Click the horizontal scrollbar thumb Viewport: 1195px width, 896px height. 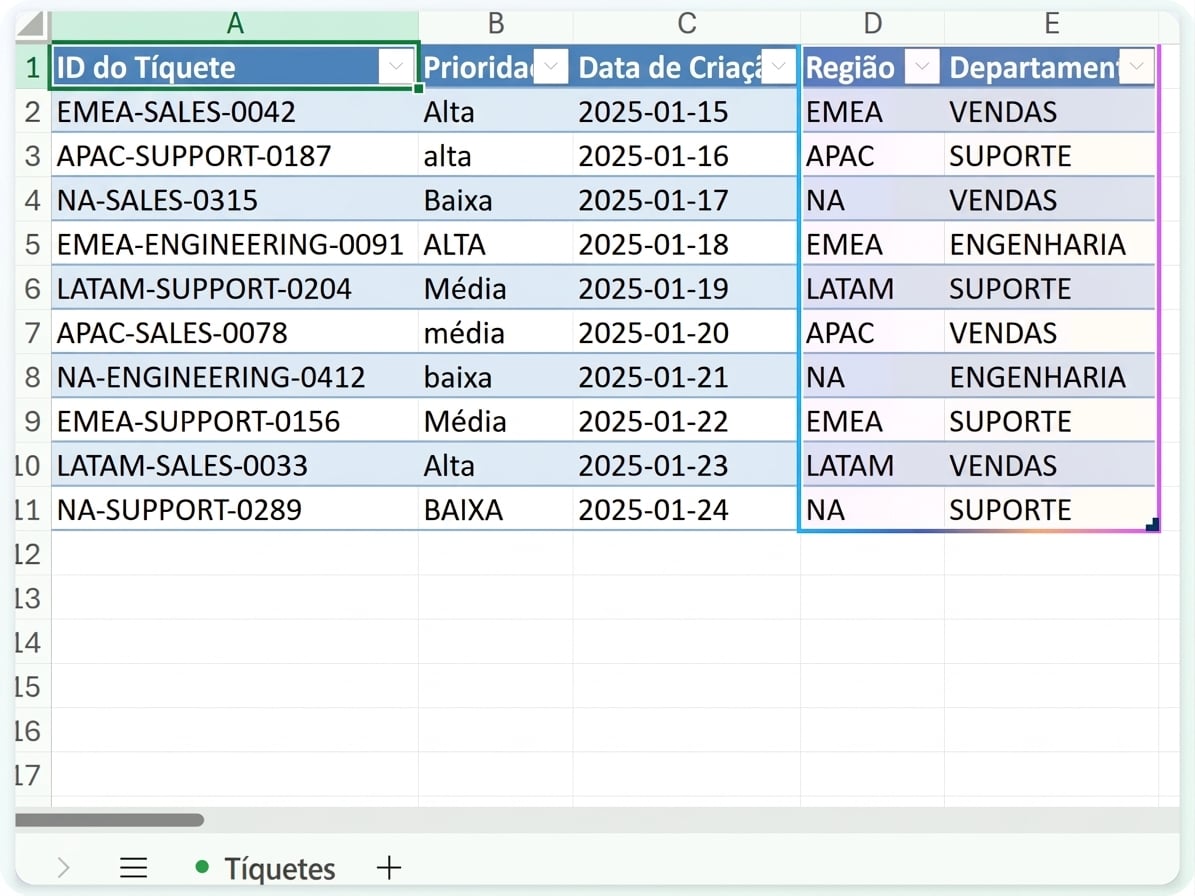(110, 820)
